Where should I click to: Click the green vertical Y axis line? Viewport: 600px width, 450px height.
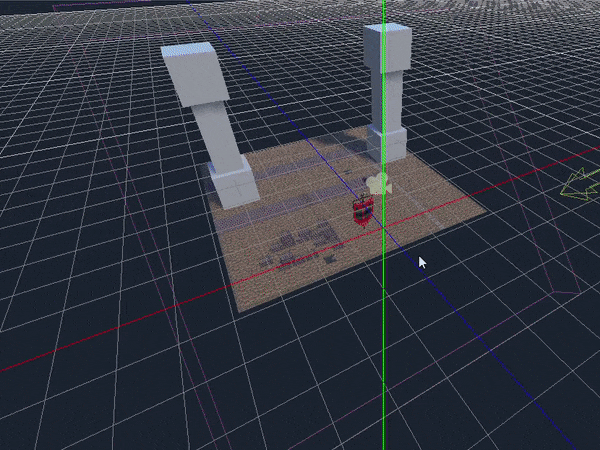click(x=383, y=350)
